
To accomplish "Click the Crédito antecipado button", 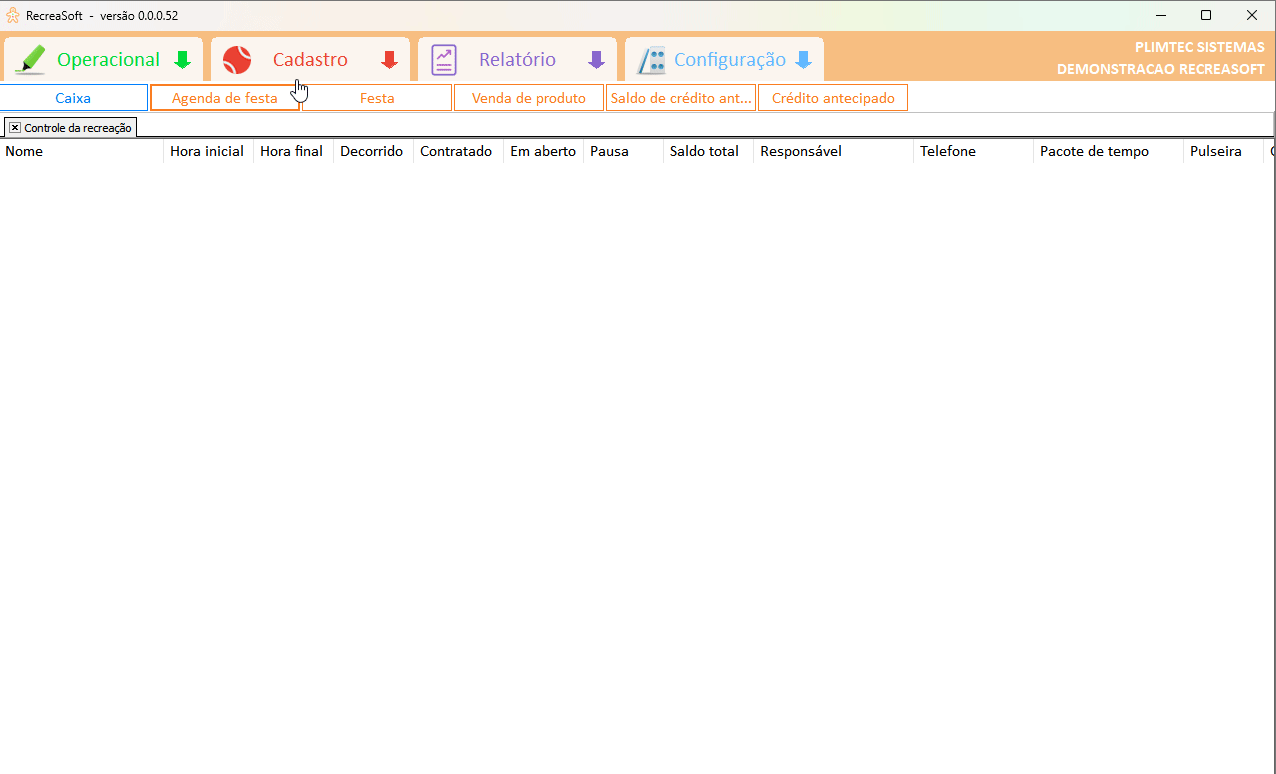I will click(833, 98).
